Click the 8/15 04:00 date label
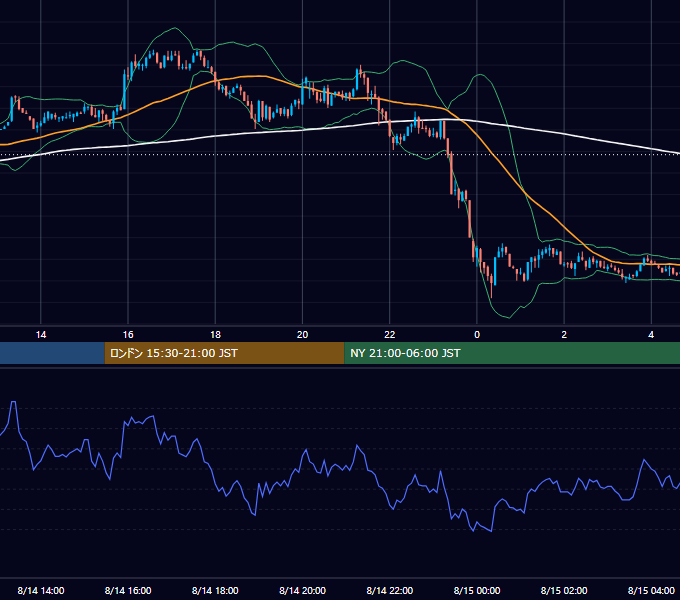Screen dimensions: 680x600 tap(651, 590)
